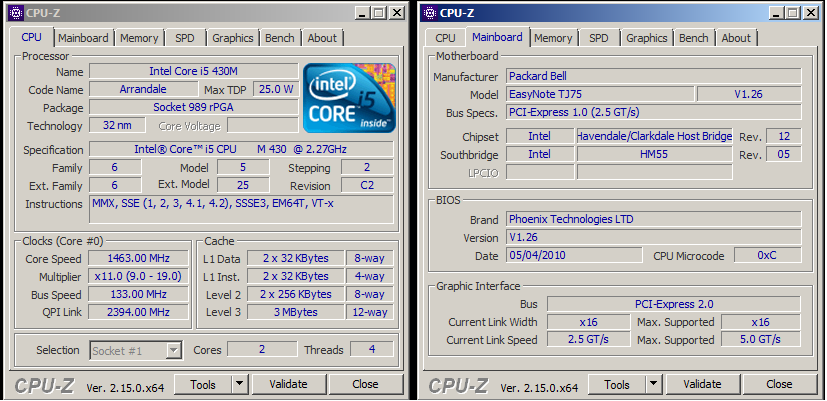Click the Multiplier value 'x11.0 (9.0 - 19.0)'
Viewport: 827px width, 401px height.
point(138,276)
